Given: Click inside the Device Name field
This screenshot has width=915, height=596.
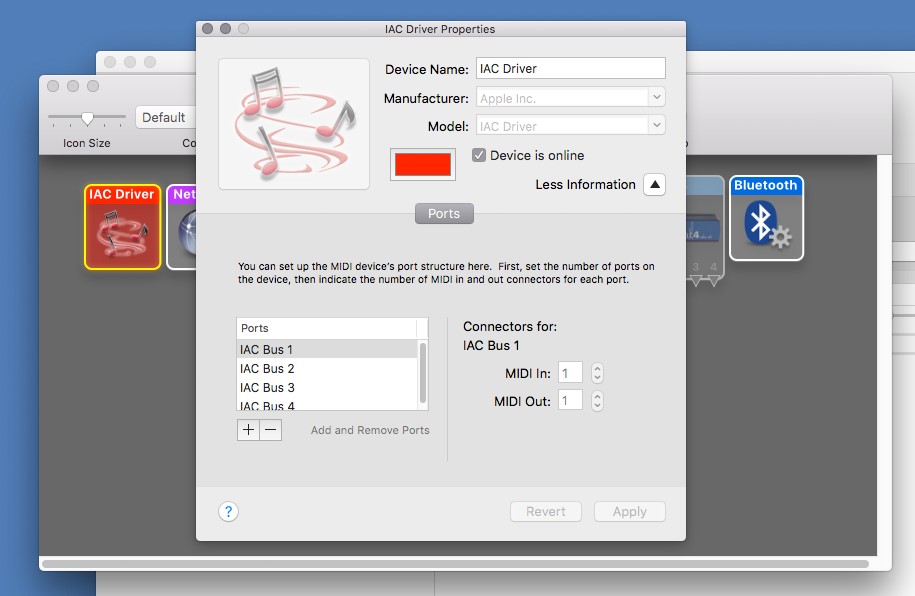Looking at the screenshot, I should [x=570, y=68].
